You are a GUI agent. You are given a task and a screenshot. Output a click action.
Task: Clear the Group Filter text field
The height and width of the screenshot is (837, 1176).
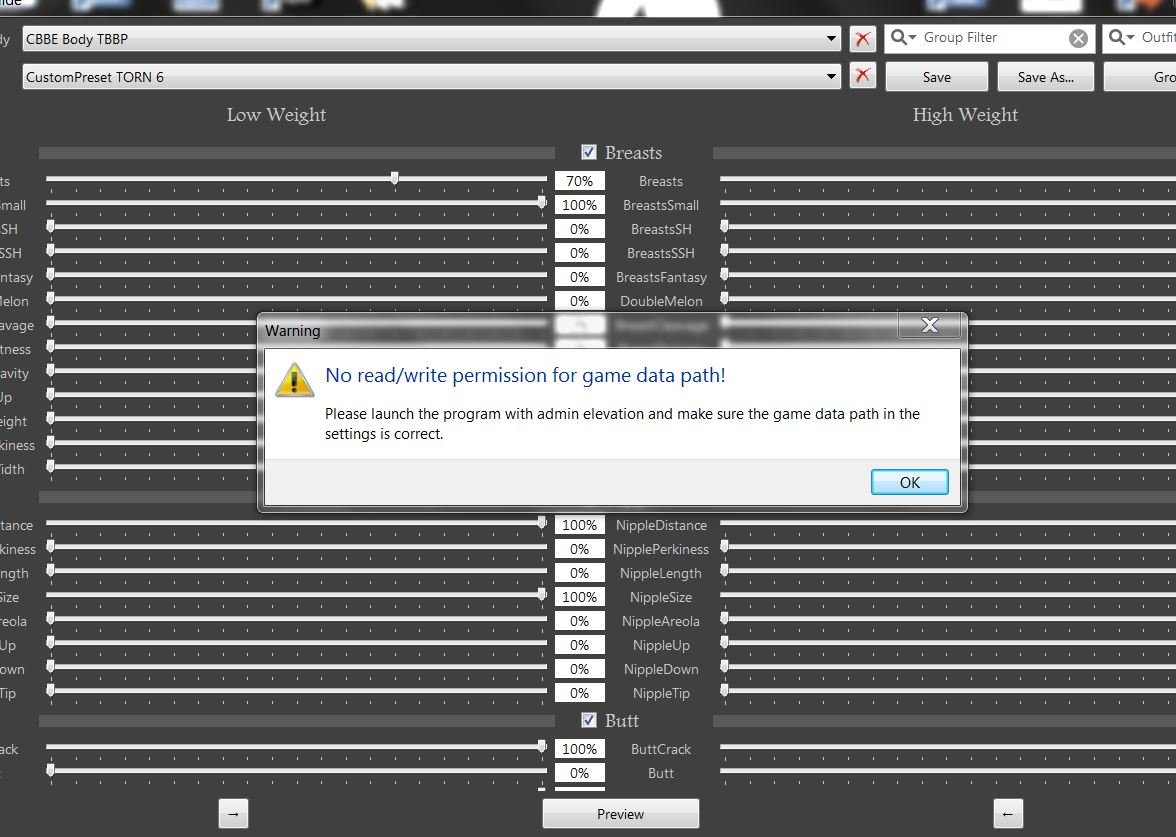tap(1078, 38)
